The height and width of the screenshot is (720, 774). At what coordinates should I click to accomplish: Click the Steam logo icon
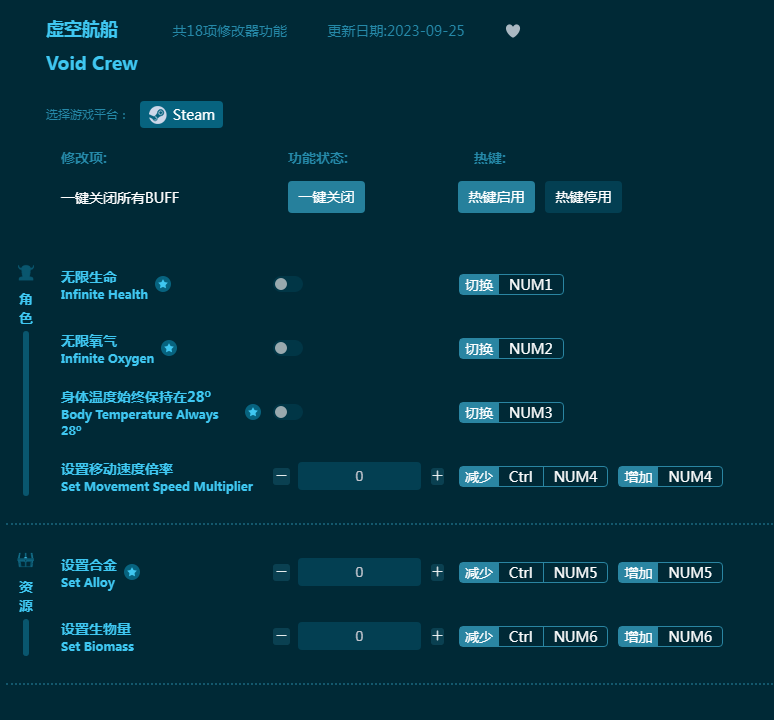coord(157,115)
